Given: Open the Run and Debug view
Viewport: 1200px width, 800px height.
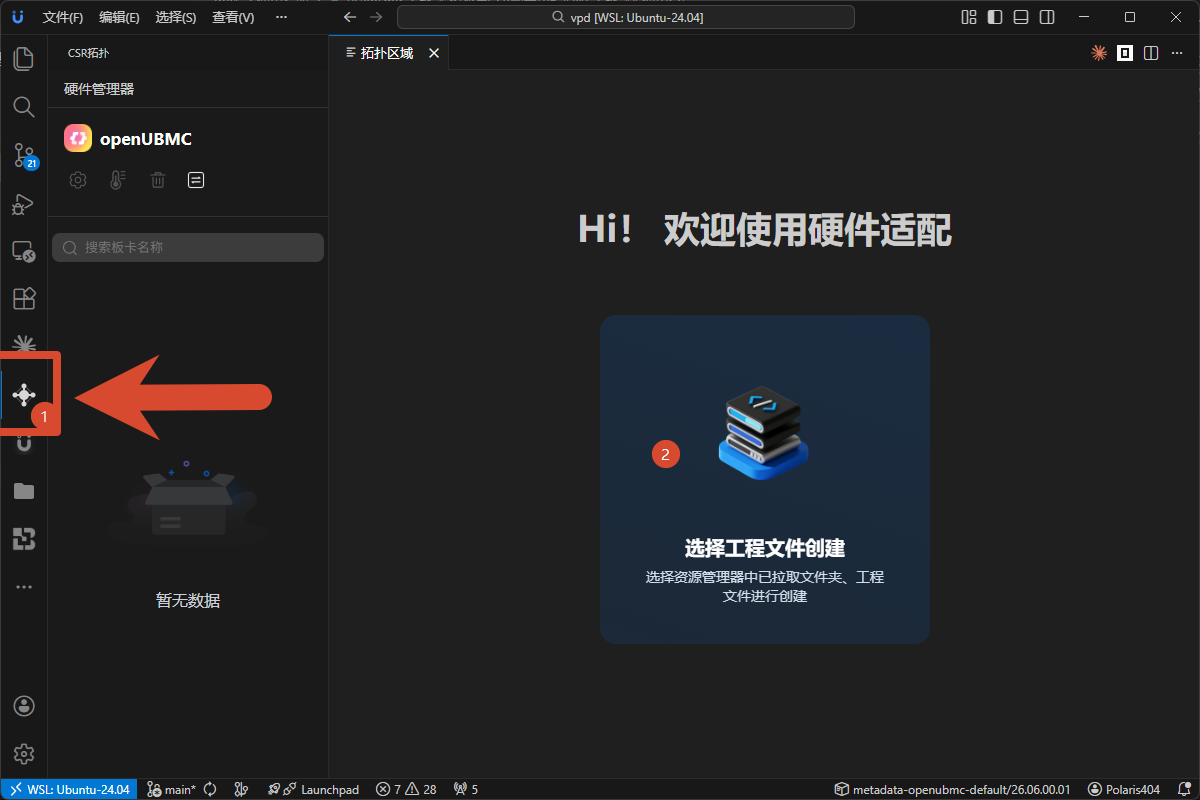Looking at the screenshot, I should tap(23, 203).
